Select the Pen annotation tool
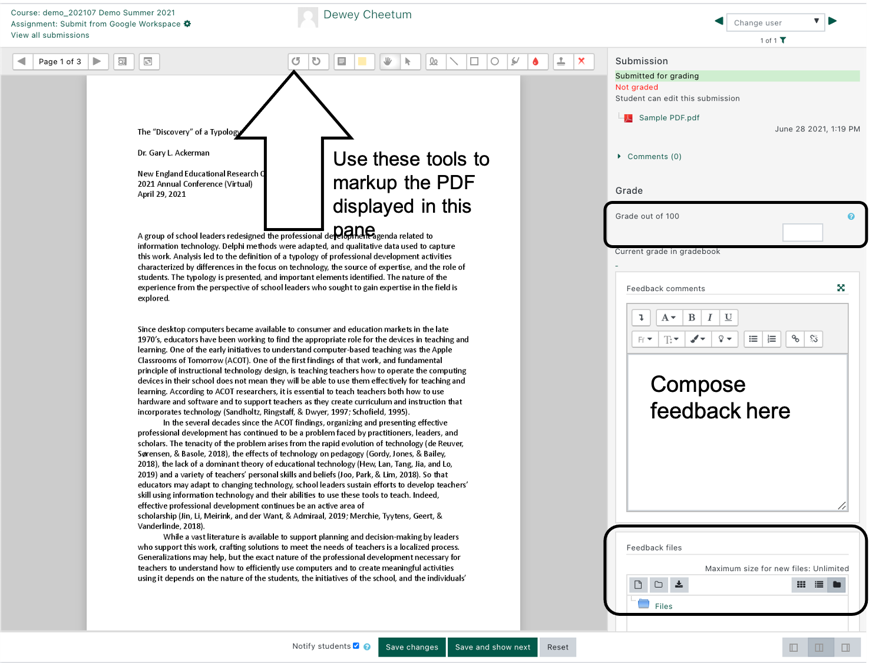This screenshot has height=663, width=869. (x=434, y=61)
